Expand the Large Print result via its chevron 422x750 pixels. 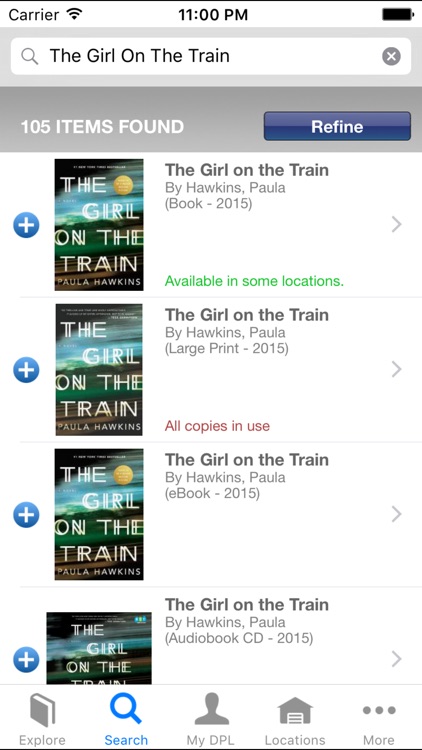(x=396, y=369)
